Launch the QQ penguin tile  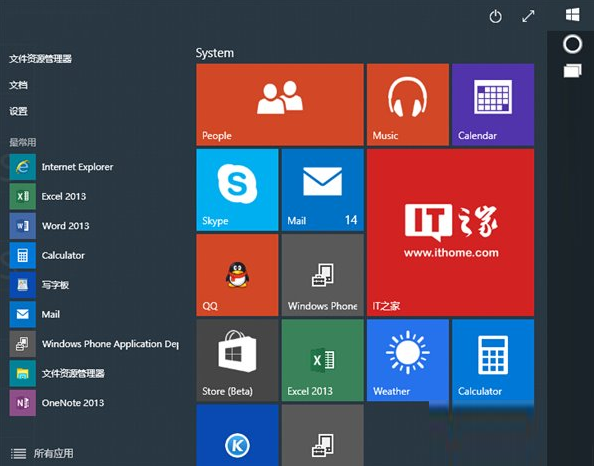point(237,275)
